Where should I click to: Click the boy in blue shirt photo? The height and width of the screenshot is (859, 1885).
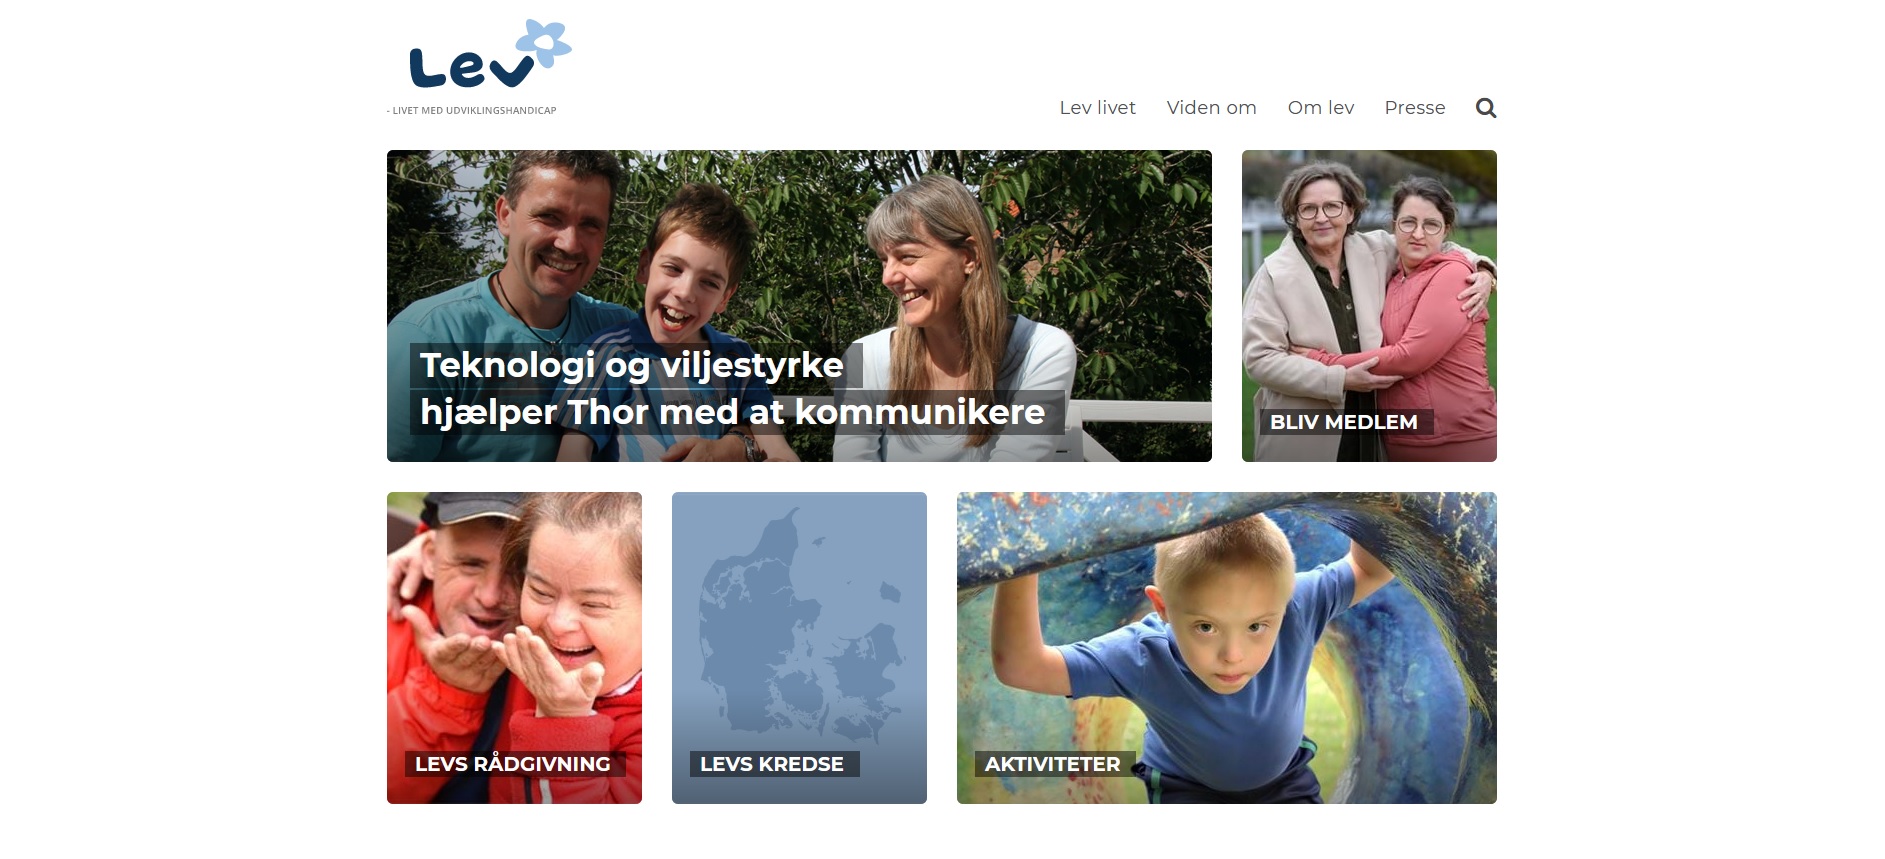point(1227,648)
